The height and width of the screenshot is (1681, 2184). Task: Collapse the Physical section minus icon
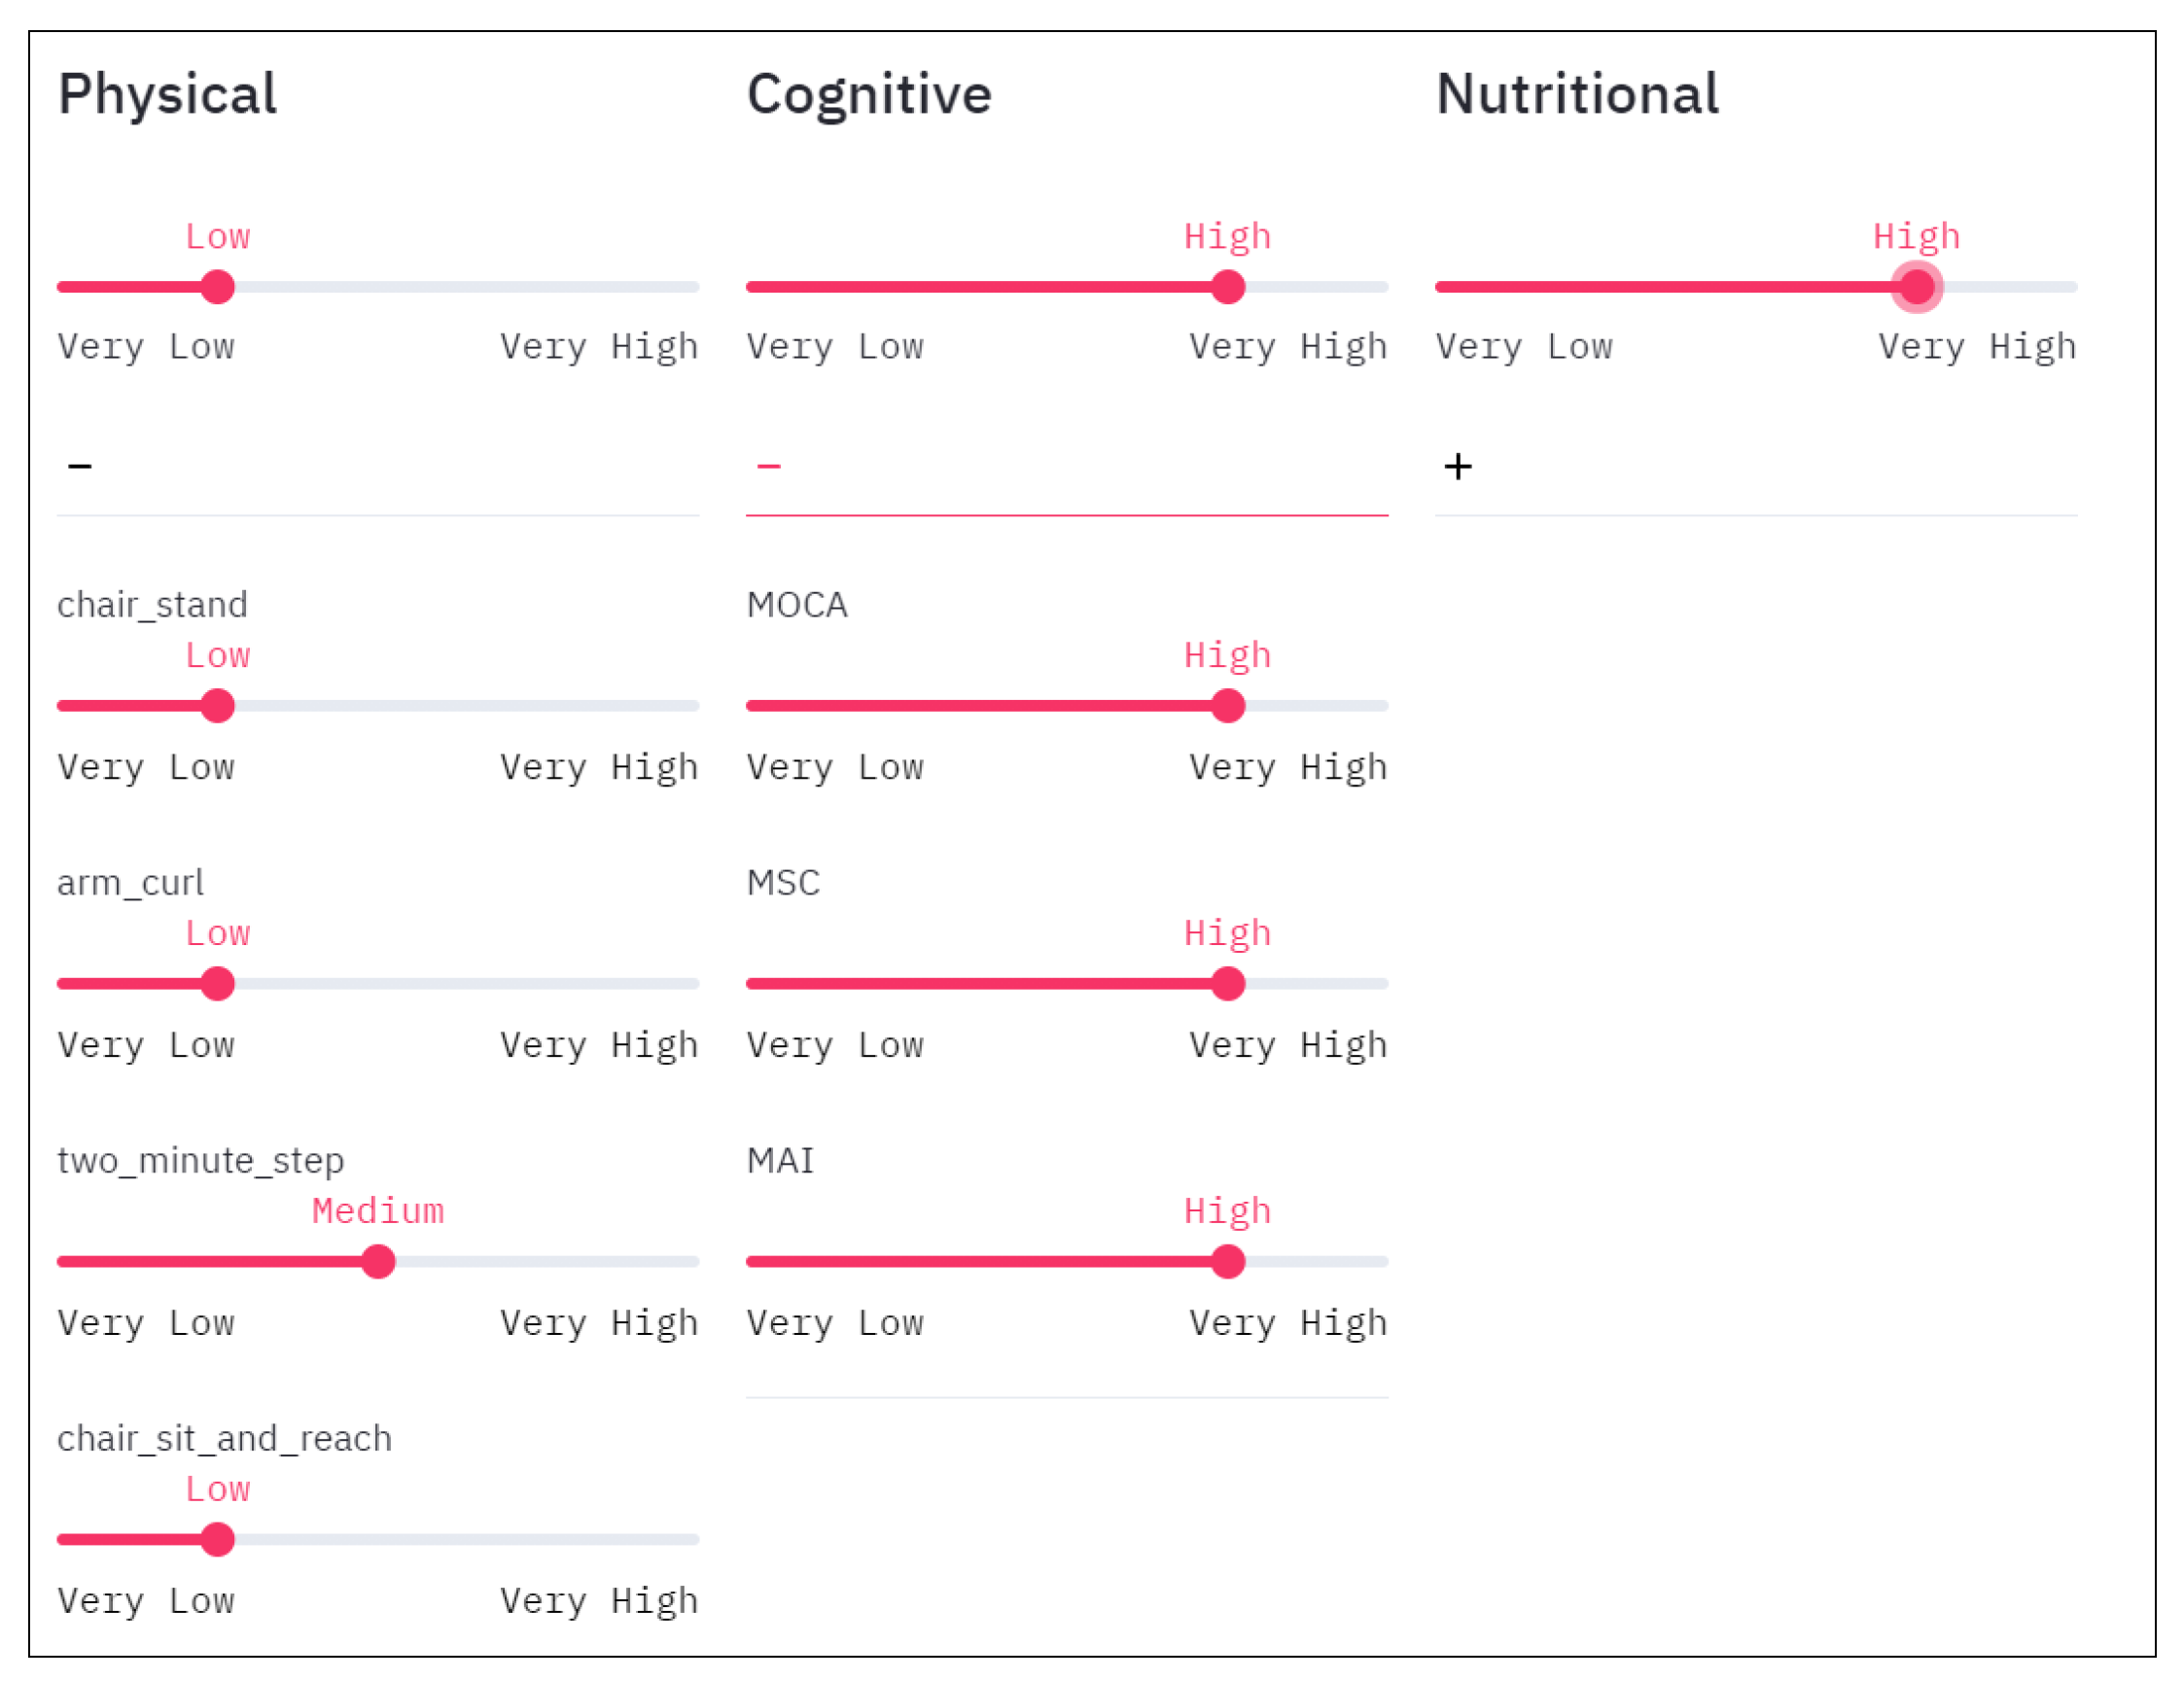tap(80, 466)
